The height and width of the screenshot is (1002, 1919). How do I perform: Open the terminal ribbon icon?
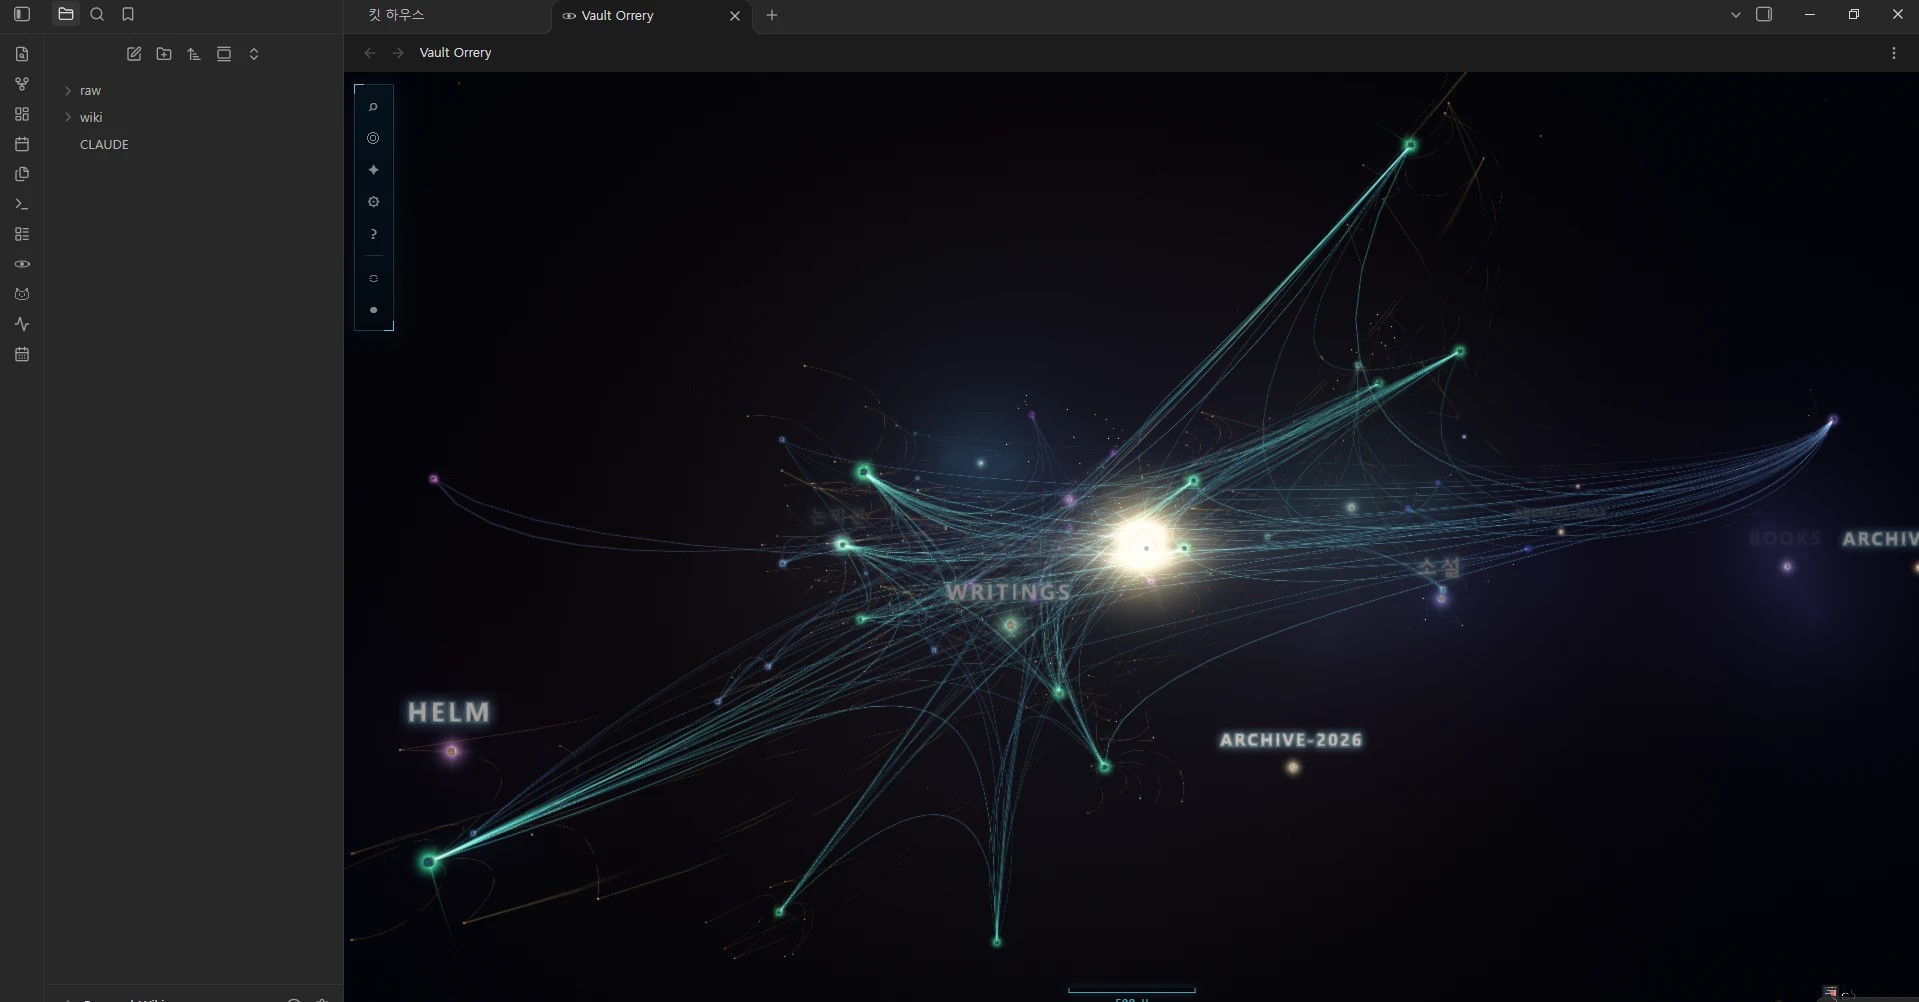click(22, 204)
